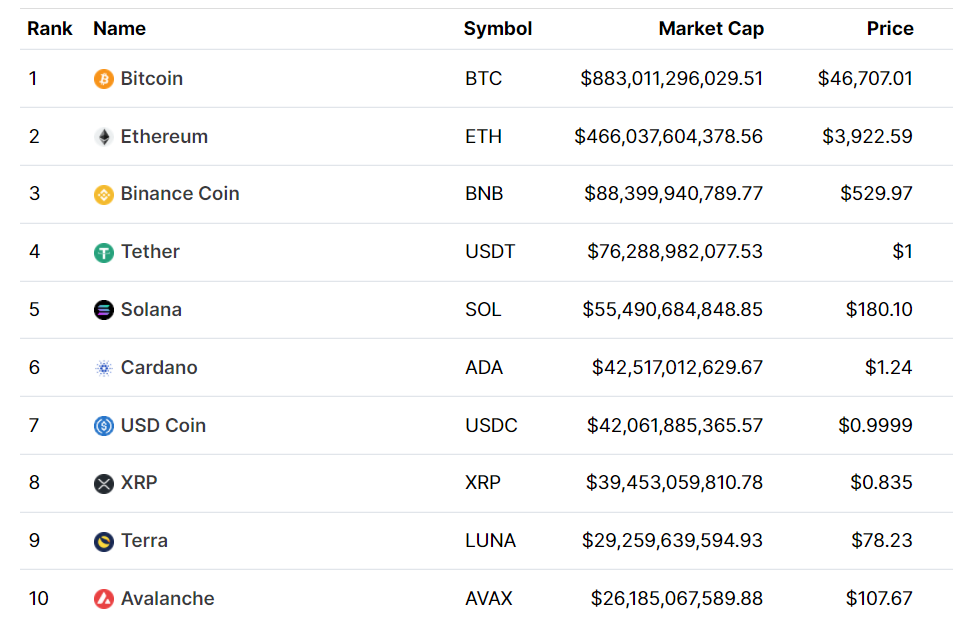The width and height of the screenshot is (953, 623).
Task: Click the green Tether logo icon
Action: click(103, 253)
